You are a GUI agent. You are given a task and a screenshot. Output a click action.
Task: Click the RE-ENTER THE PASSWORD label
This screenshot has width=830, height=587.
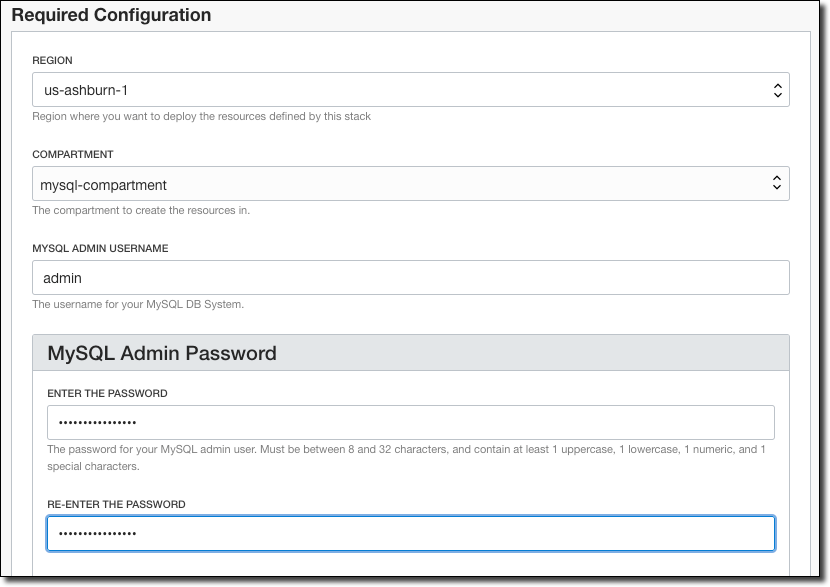(116, 505)
